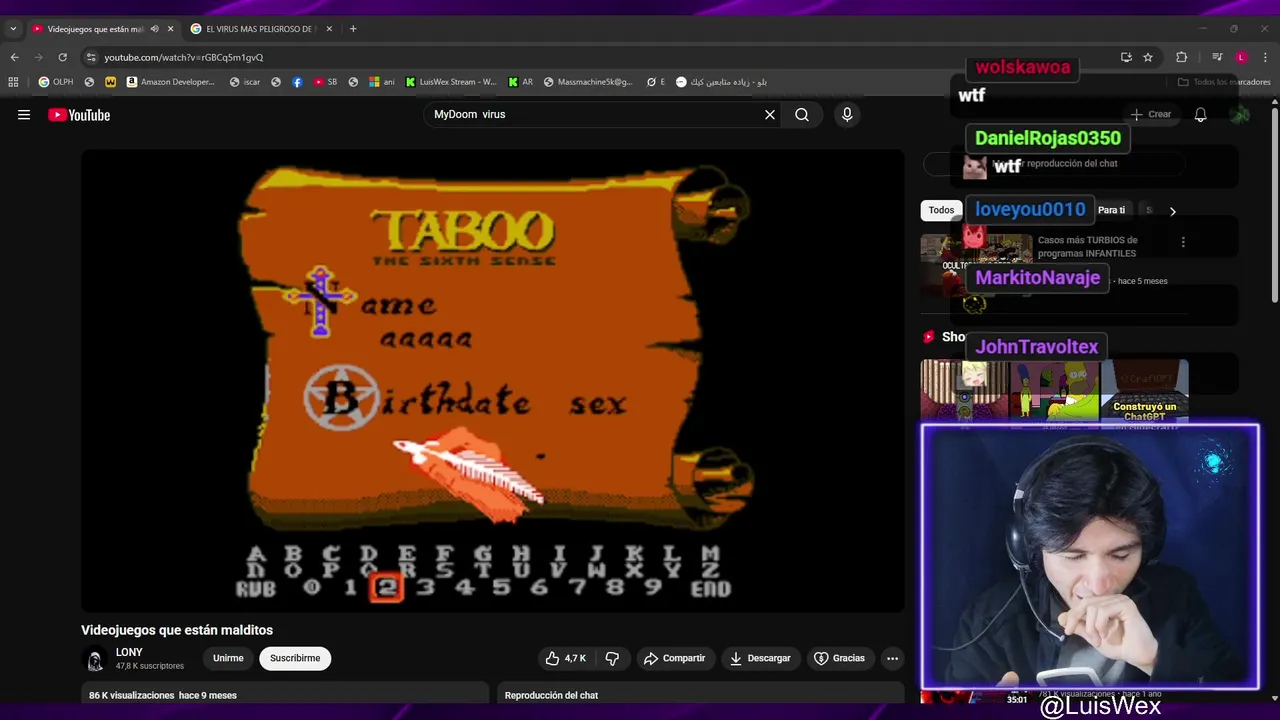
Task: Share the video with Compartir
Action: (x=674, y=658)
